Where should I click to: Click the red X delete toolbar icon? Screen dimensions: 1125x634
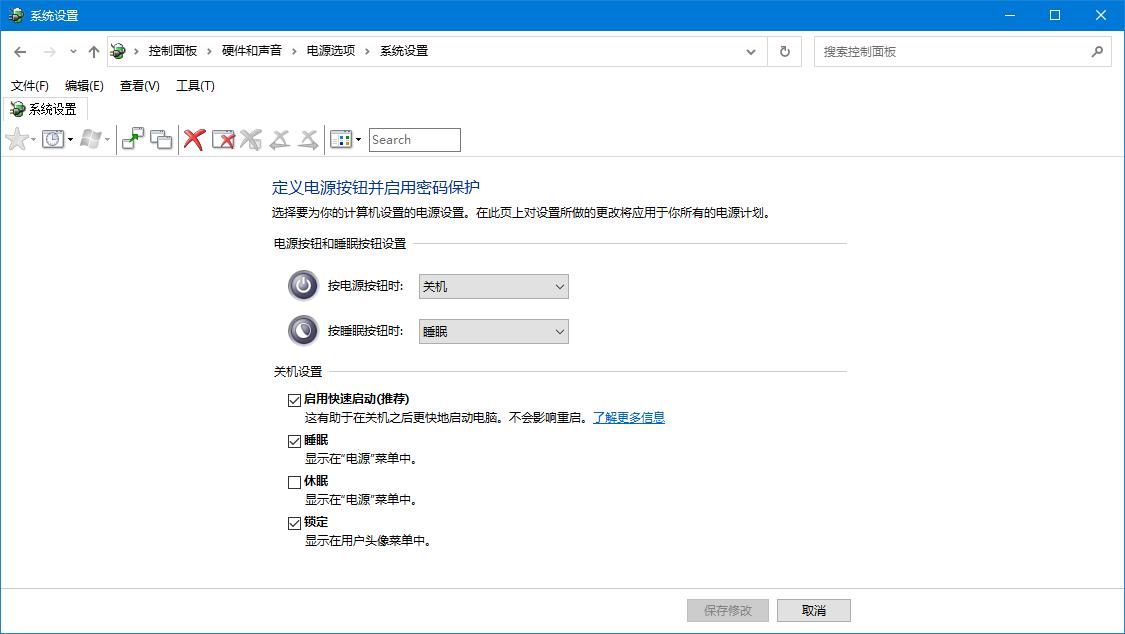click(193, 139)
